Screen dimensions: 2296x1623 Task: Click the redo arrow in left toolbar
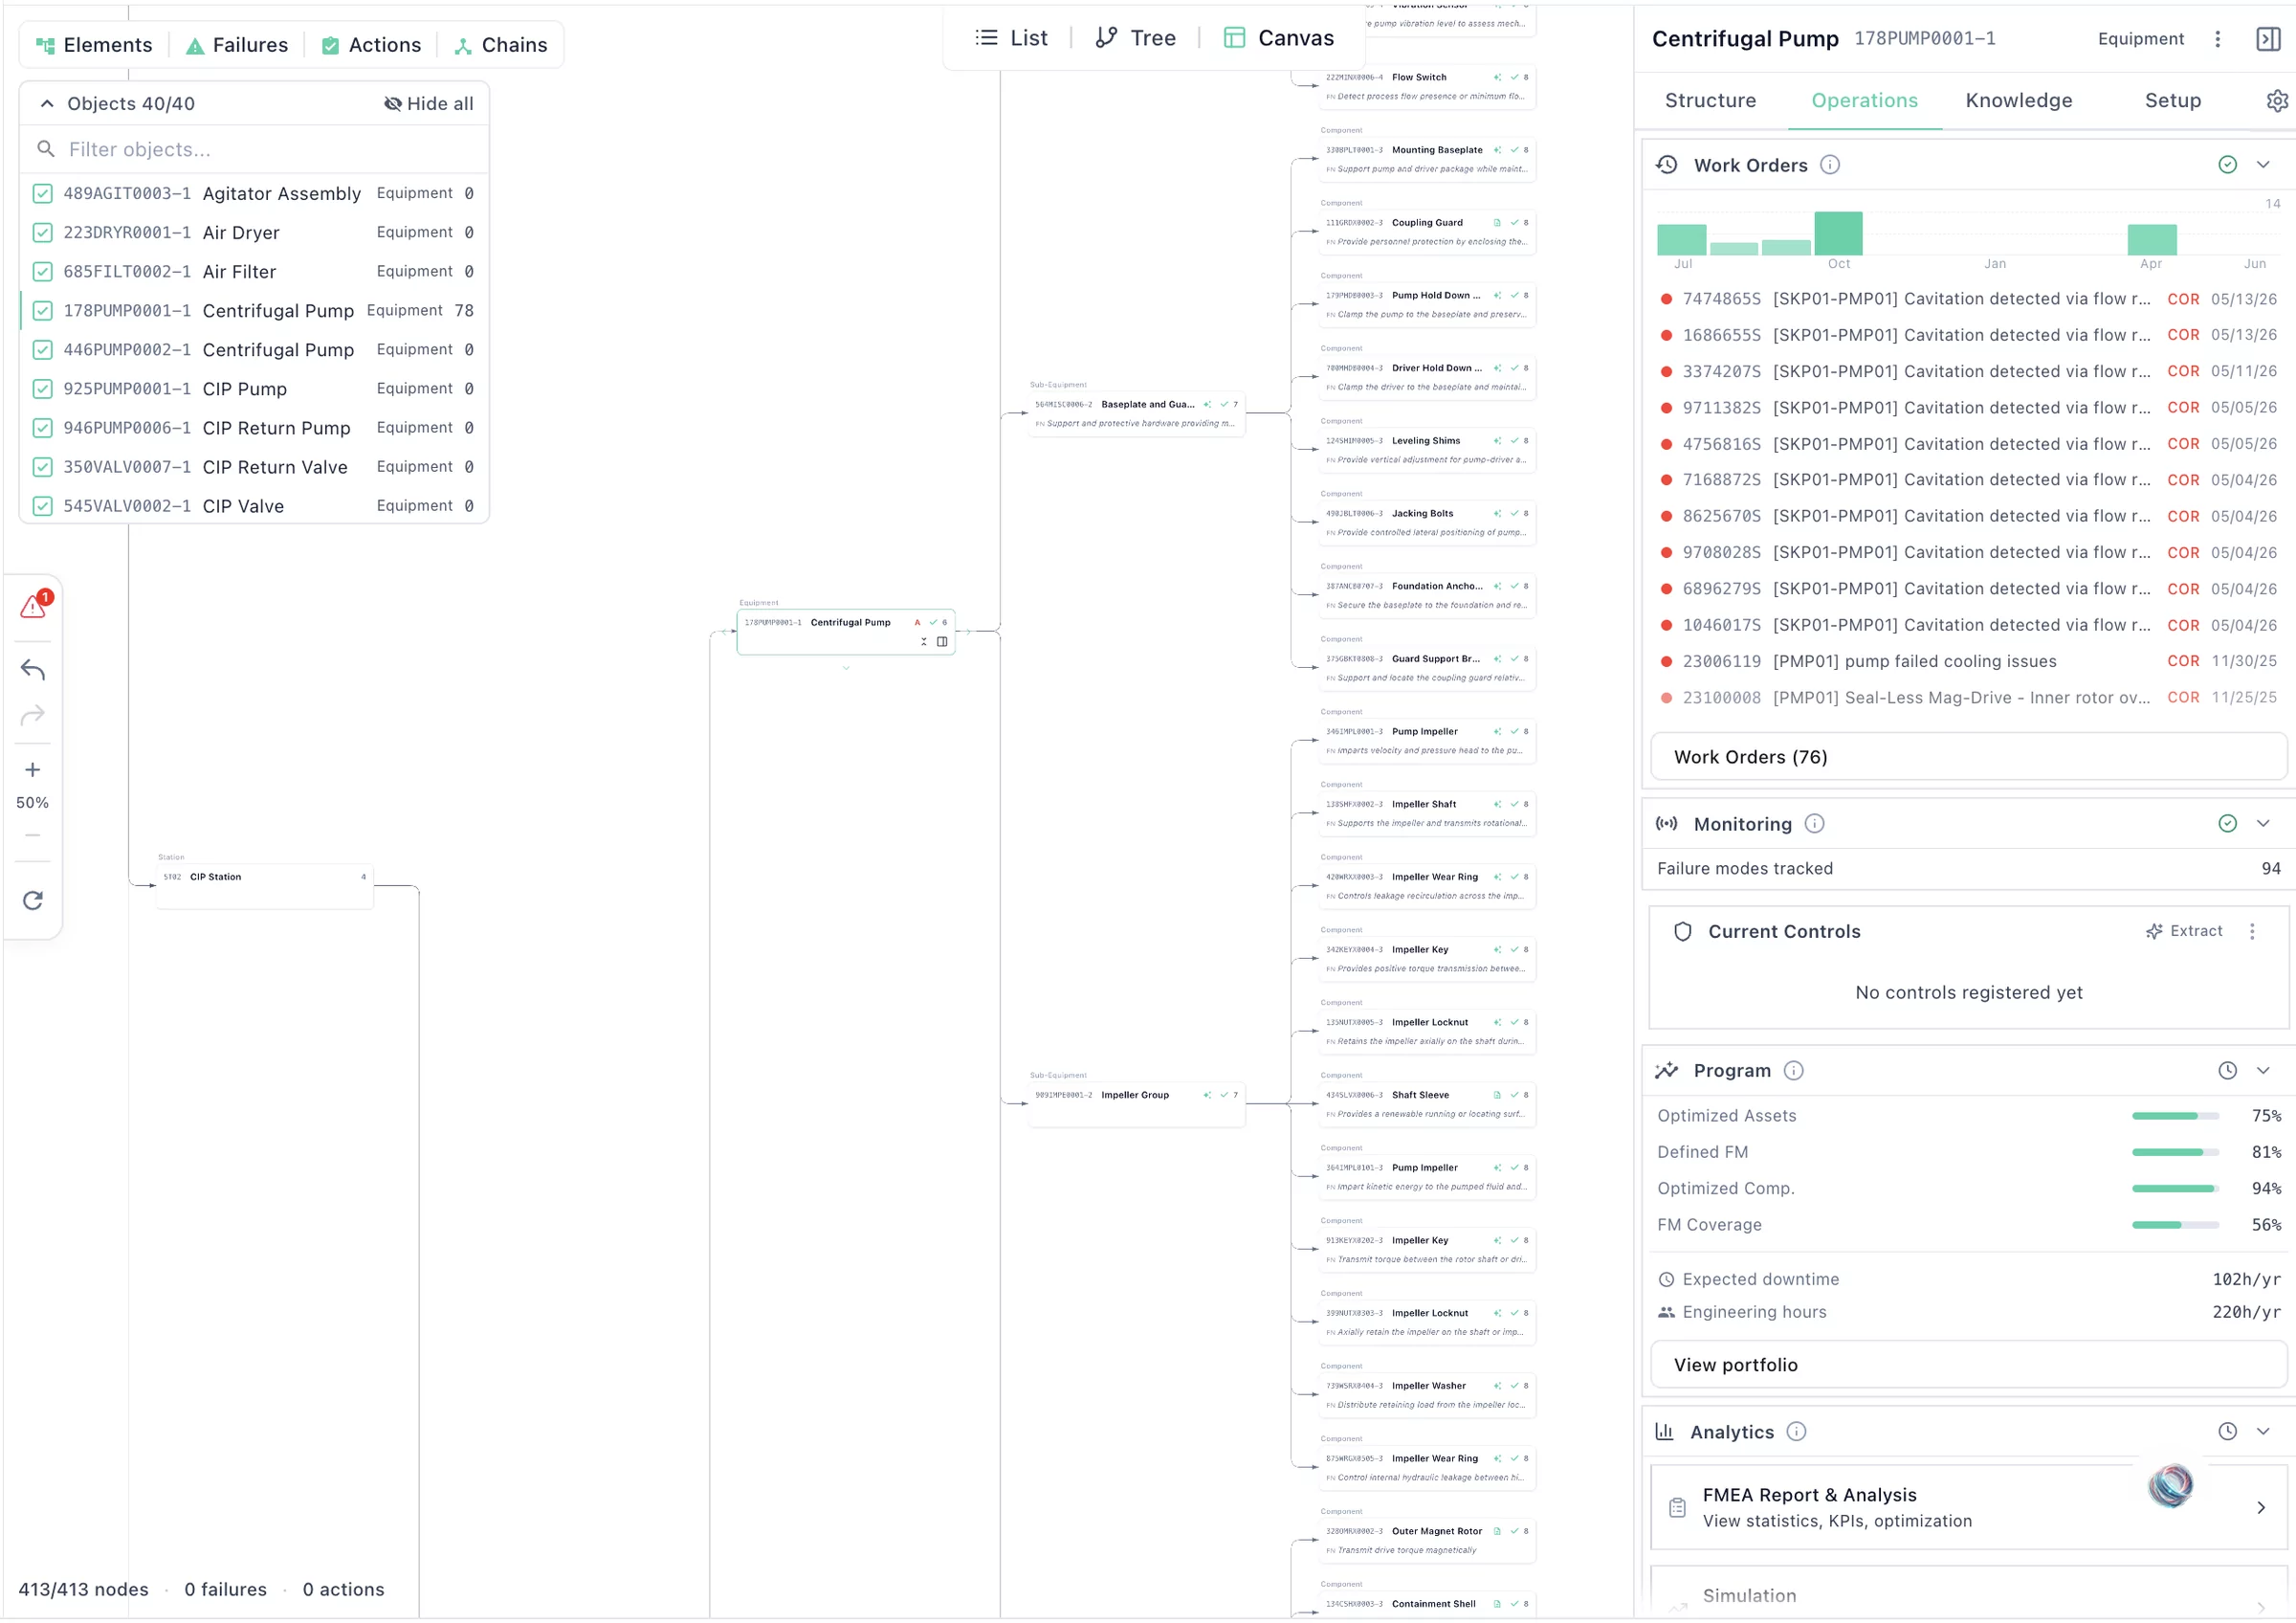tap(33, 715)
